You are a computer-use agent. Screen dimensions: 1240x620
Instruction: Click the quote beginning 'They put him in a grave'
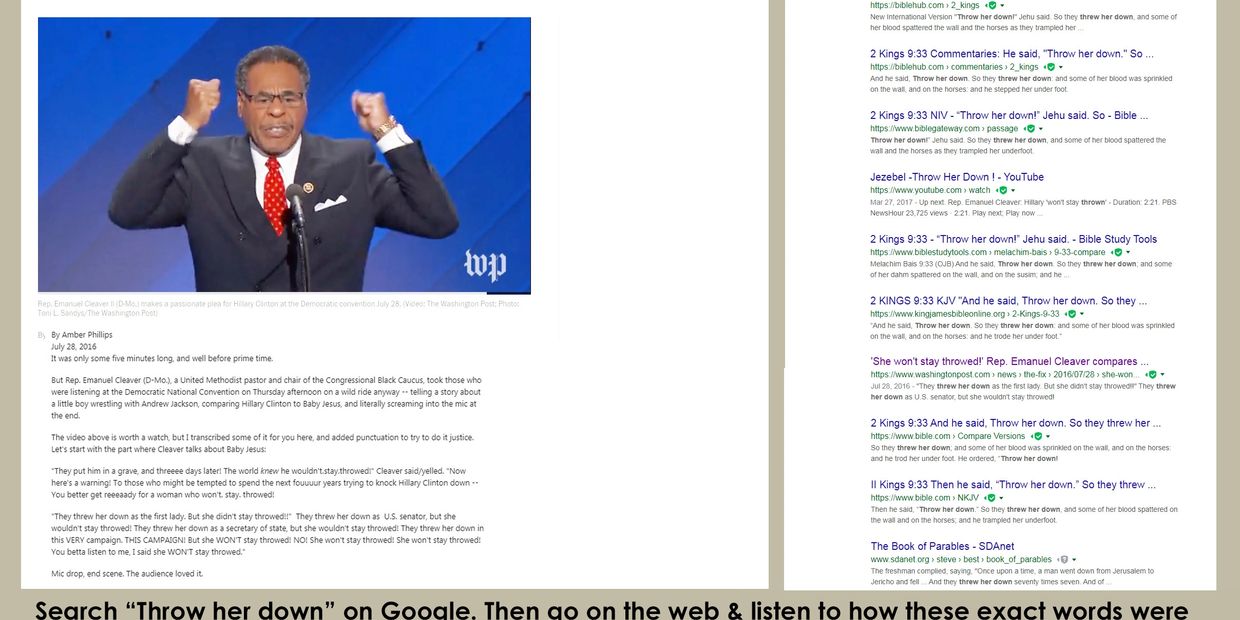point(265,483)
